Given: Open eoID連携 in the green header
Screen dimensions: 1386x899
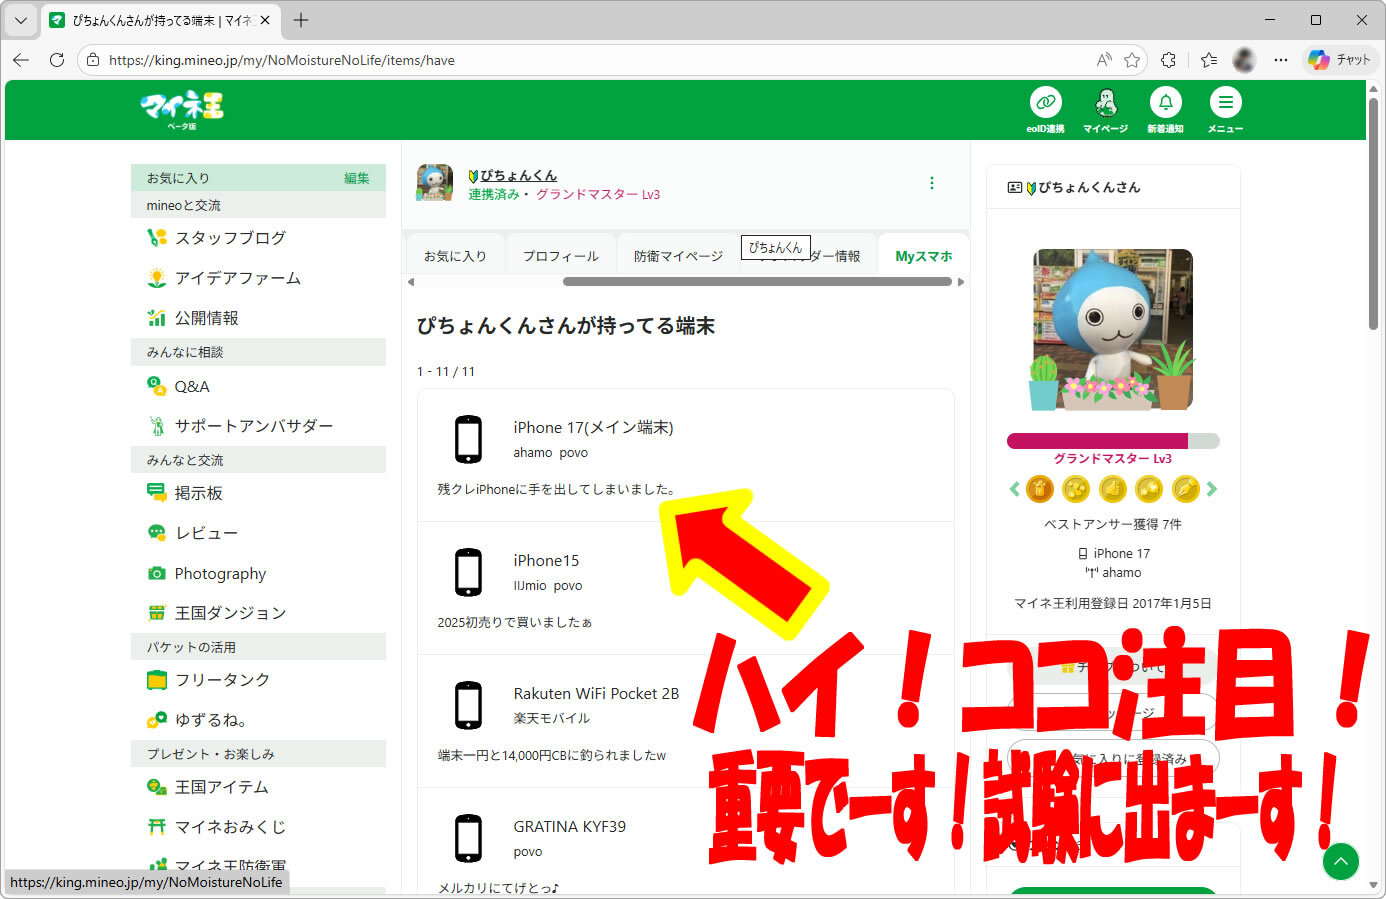Looking at the screenshot, I should coord(1045,110).
